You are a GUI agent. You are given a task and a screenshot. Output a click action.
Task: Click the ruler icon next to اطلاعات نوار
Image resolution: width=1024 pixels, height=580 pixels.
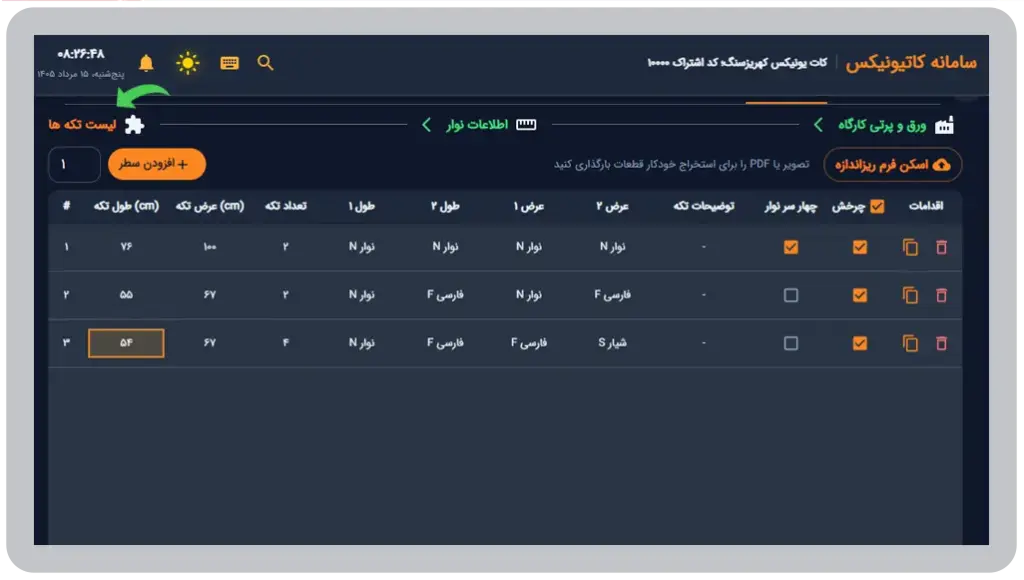(526, 125)
